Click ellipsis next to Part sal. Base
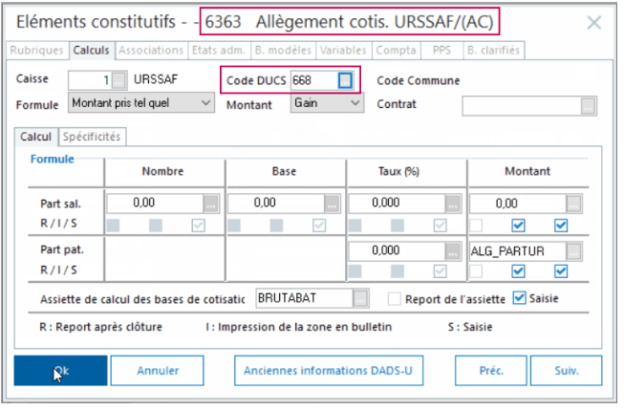 332,204
